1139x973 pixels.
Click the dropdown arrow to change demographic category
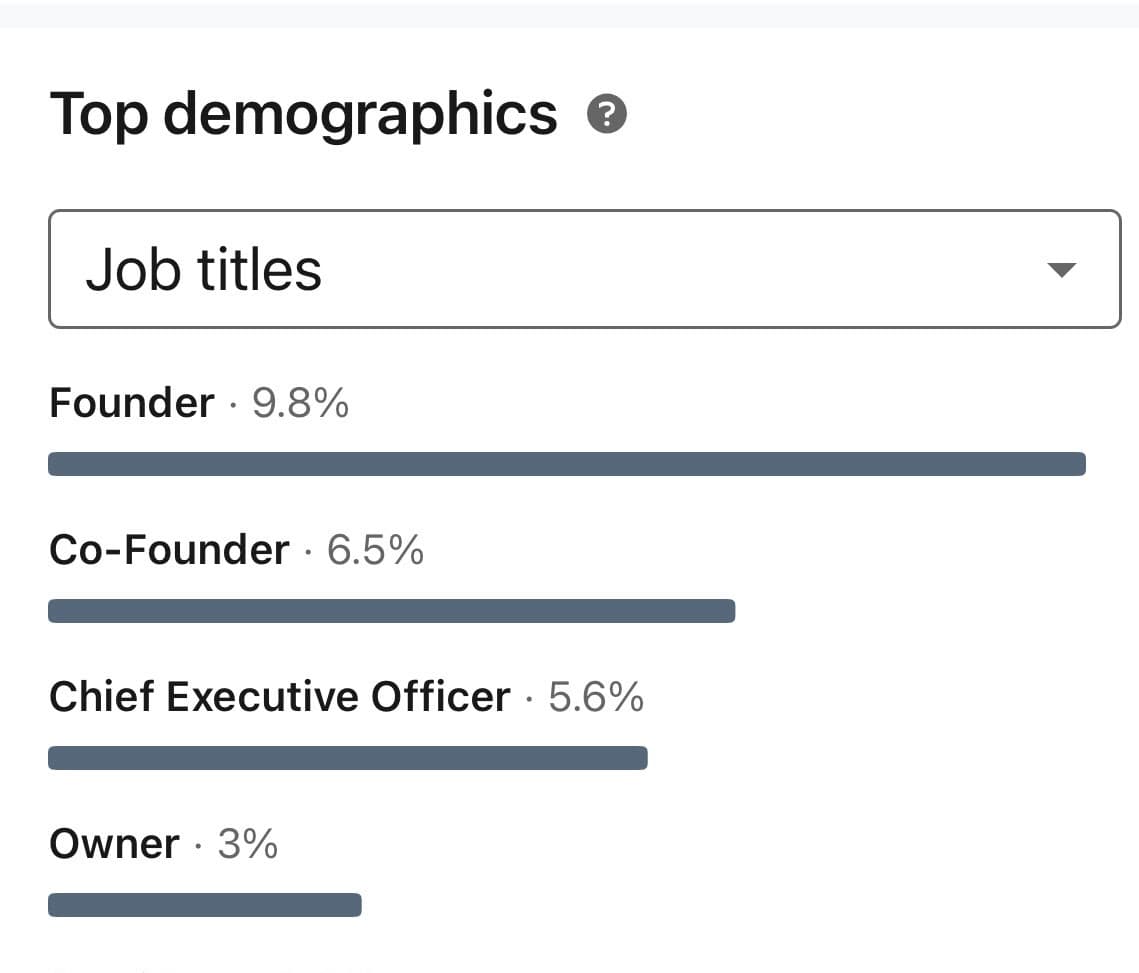[1063, 268]
